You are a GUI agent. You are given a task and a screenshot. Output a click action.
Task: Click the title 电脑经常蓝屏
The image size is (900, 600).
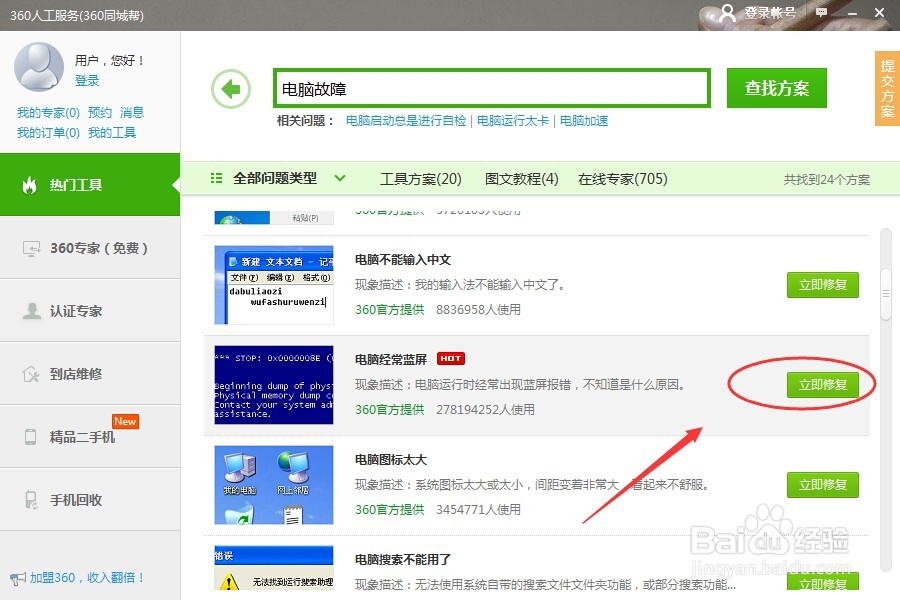[391, 359]
